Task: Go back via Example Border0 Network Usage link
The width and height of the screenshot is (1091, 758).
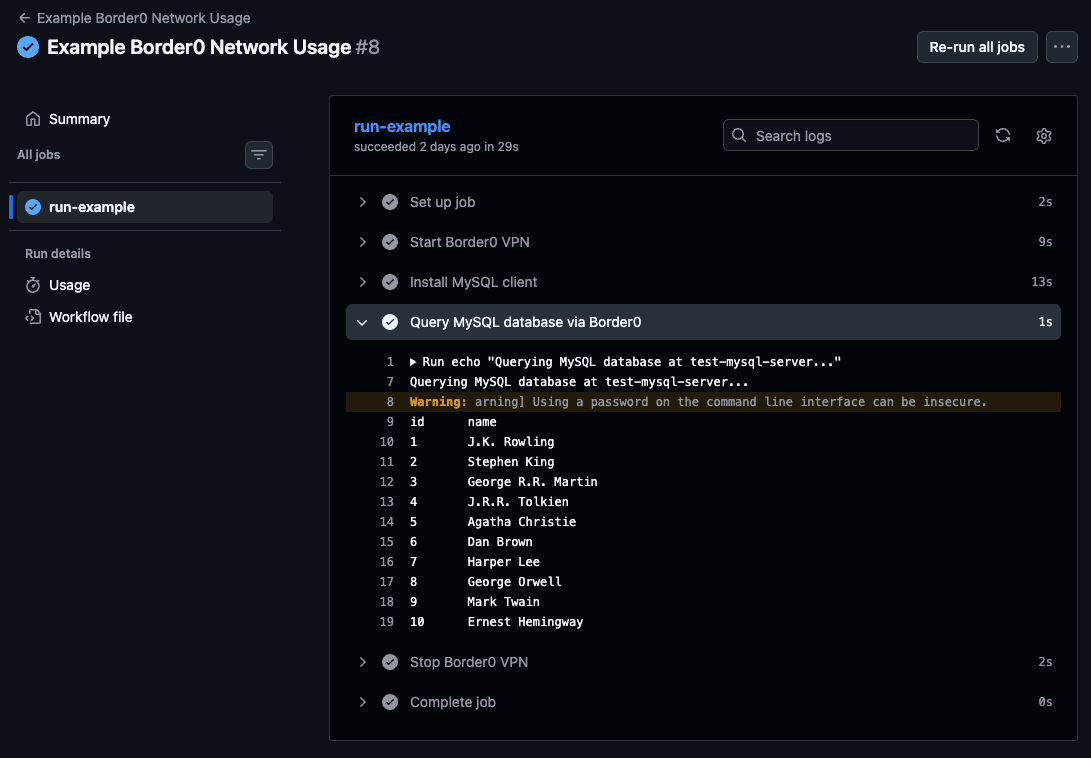Action: (x=143, y=18)
